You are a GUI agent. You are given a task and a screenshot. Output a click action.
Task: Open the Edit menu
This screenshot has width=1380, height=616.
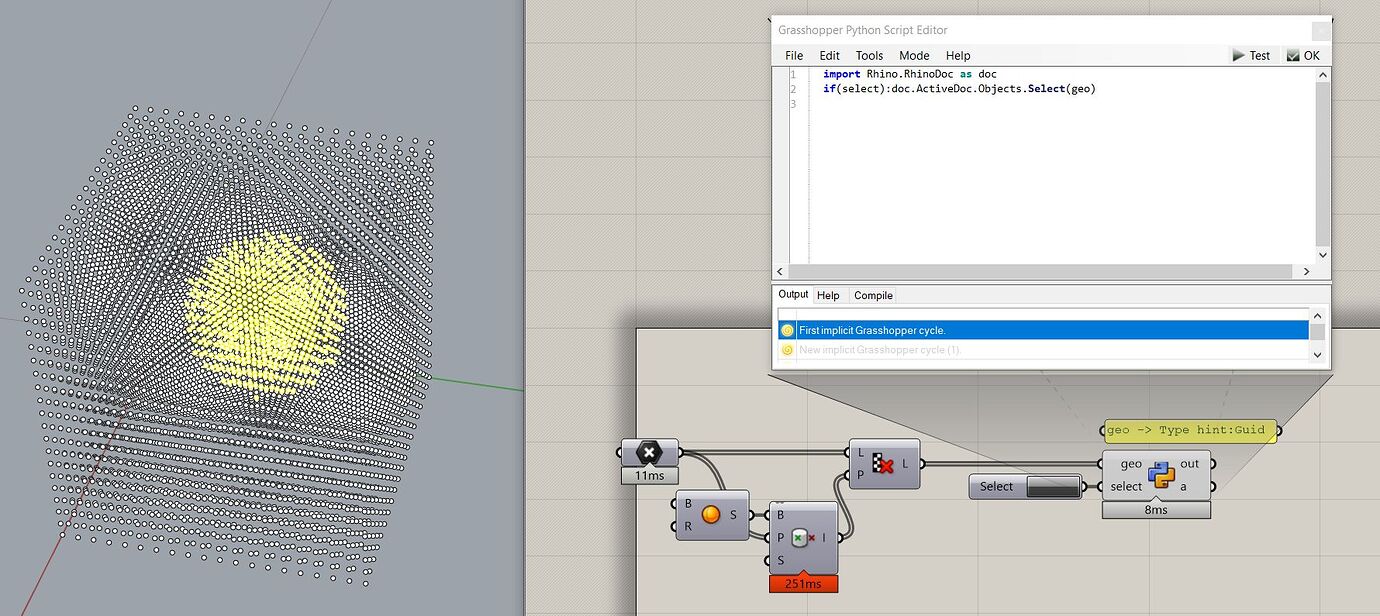828,55
